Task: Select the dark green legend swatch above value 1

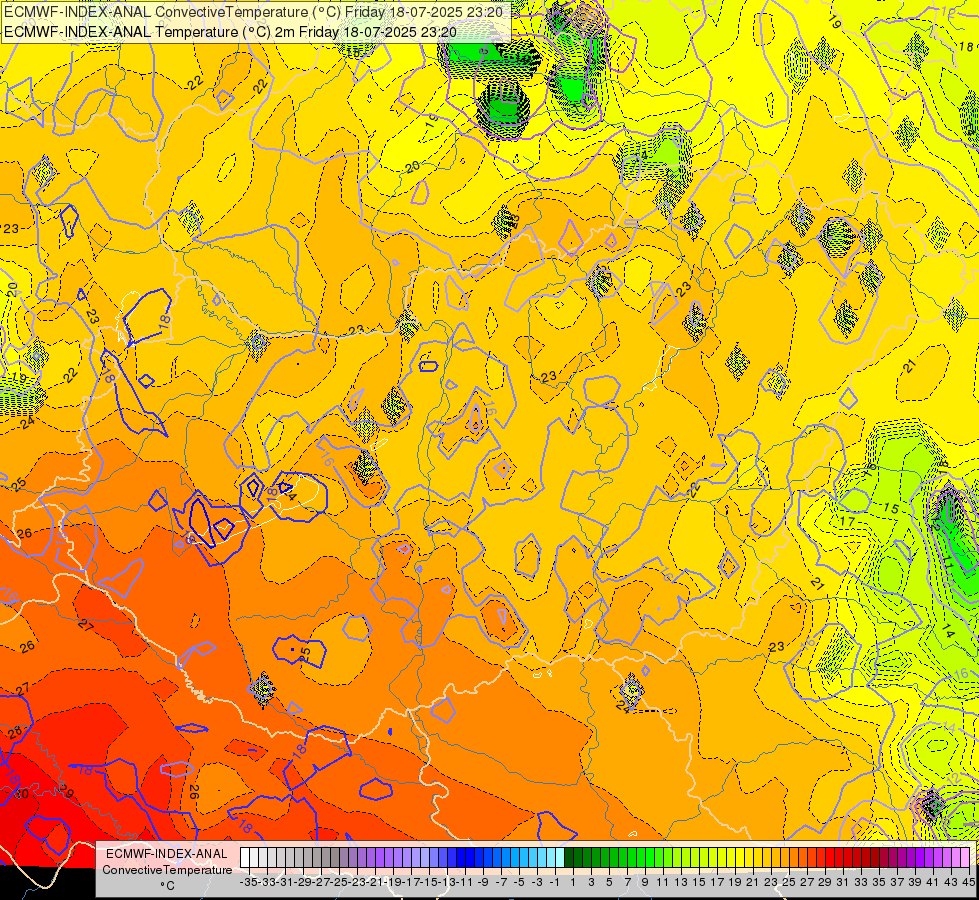Action: coord(569,857)
